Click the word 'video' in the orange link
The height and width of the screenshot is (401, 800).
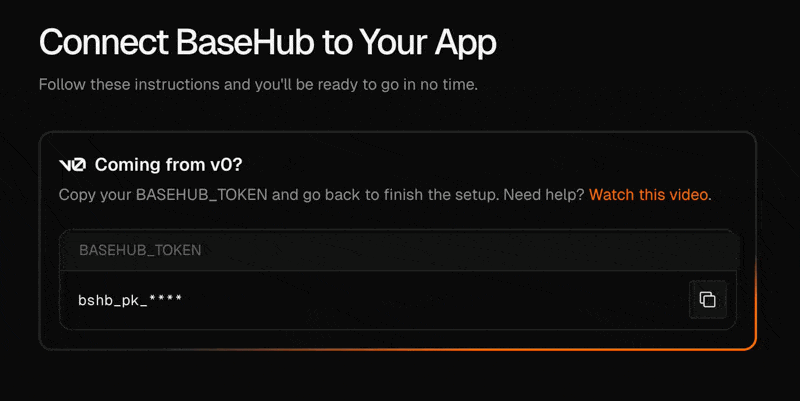click(687, 194)
